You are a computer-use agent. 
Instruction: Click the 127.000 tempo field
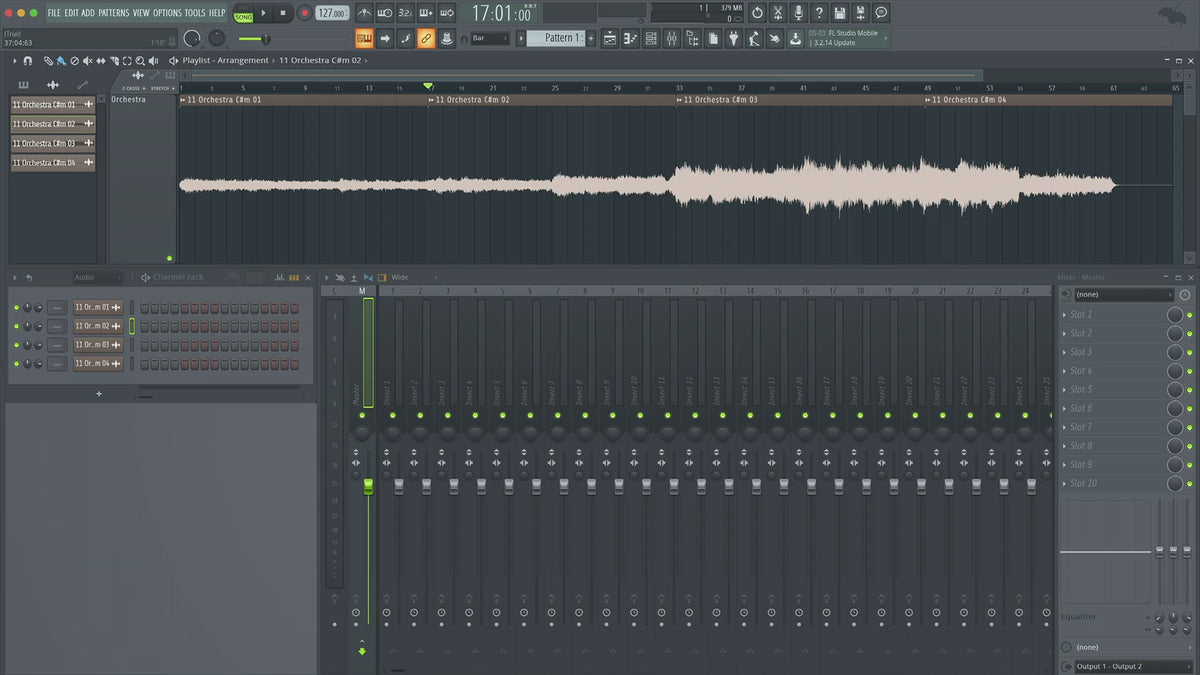332,13
